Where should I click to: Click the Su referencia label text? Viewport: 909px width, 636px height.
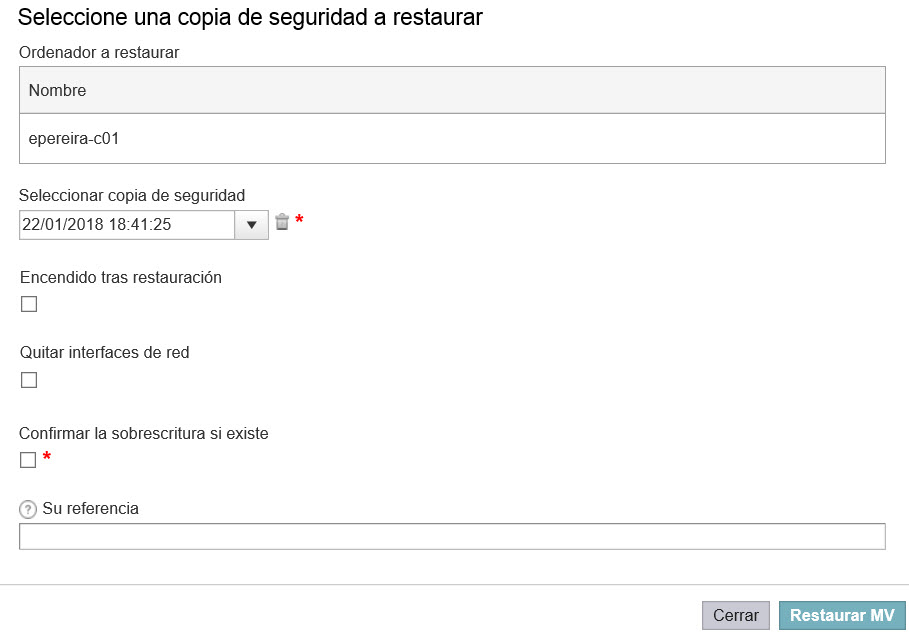tap(90, 508)
